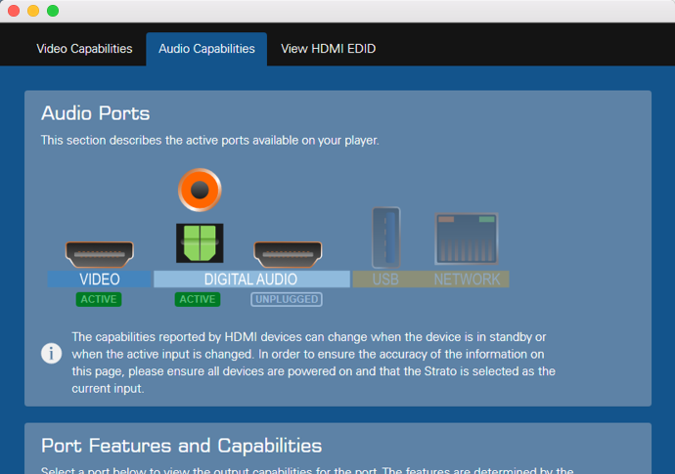
Task: Click the ACTIVE badge under DIGITAL AUDIO
Action: [197, 299]
